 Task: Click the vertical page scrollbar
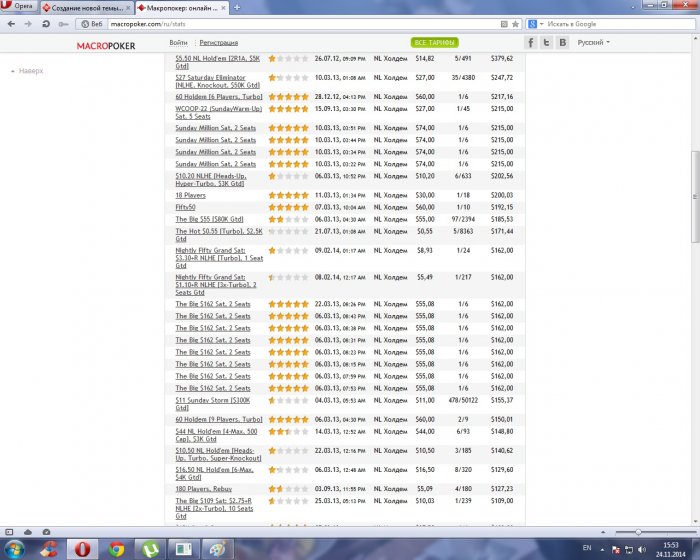pyautogui.click(x=695, y=196)
